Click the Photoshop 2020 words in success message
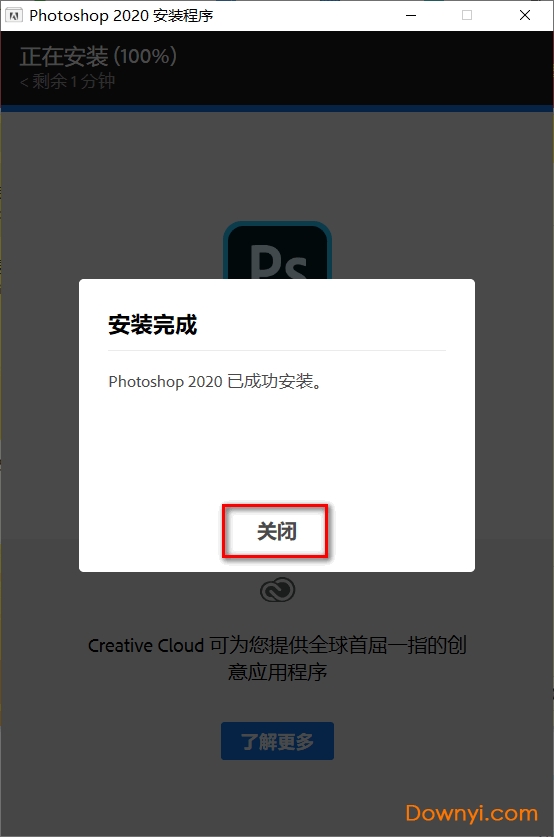Viewport: 554px width, 837px height. click(165, 382)
